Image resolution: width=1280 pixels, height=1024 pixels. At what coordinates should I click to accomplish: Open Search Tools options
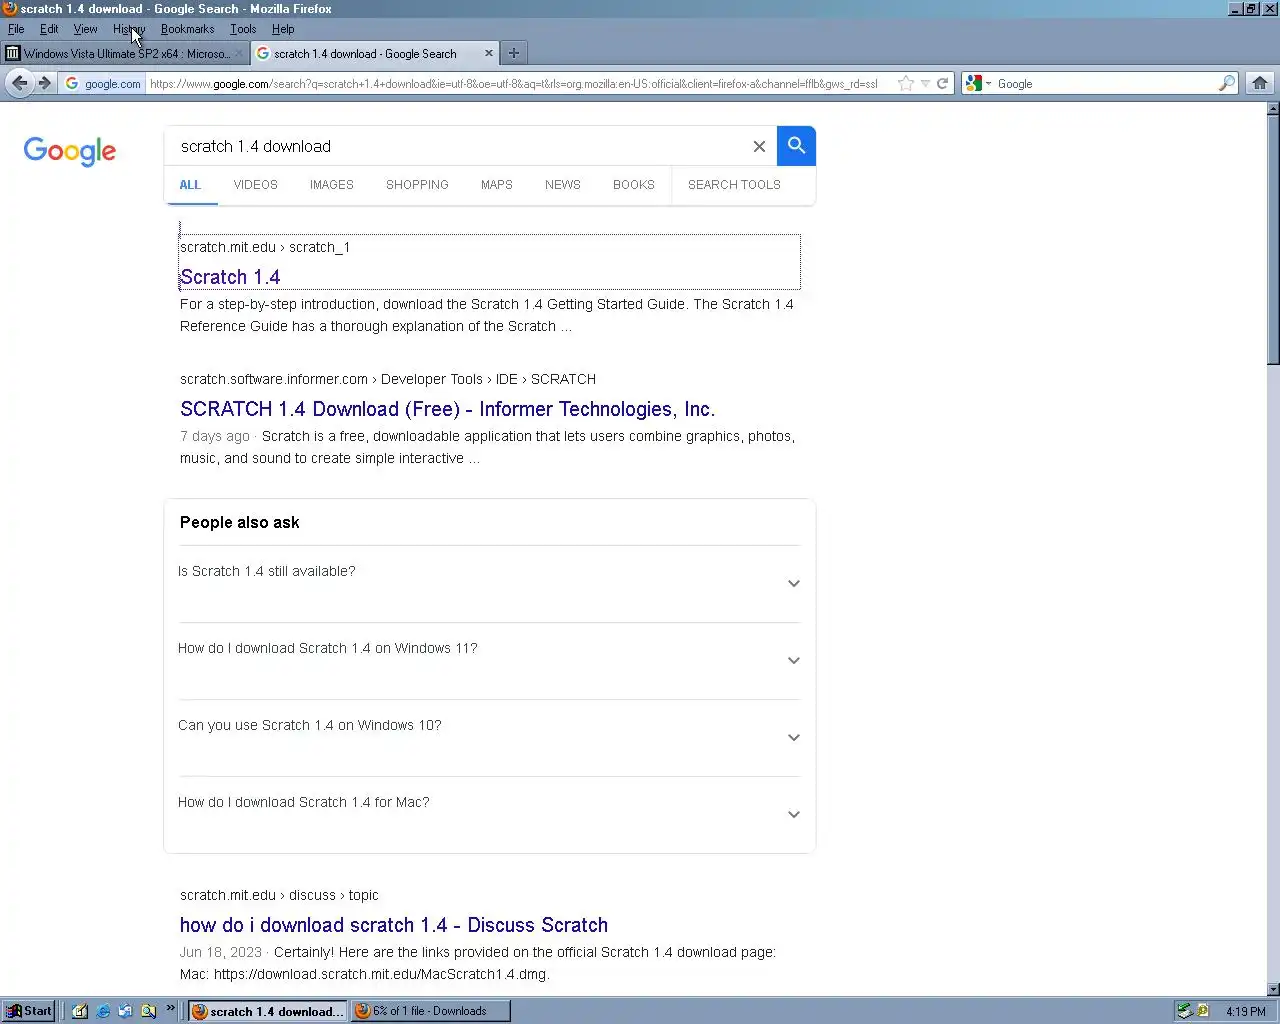point(734,185)
